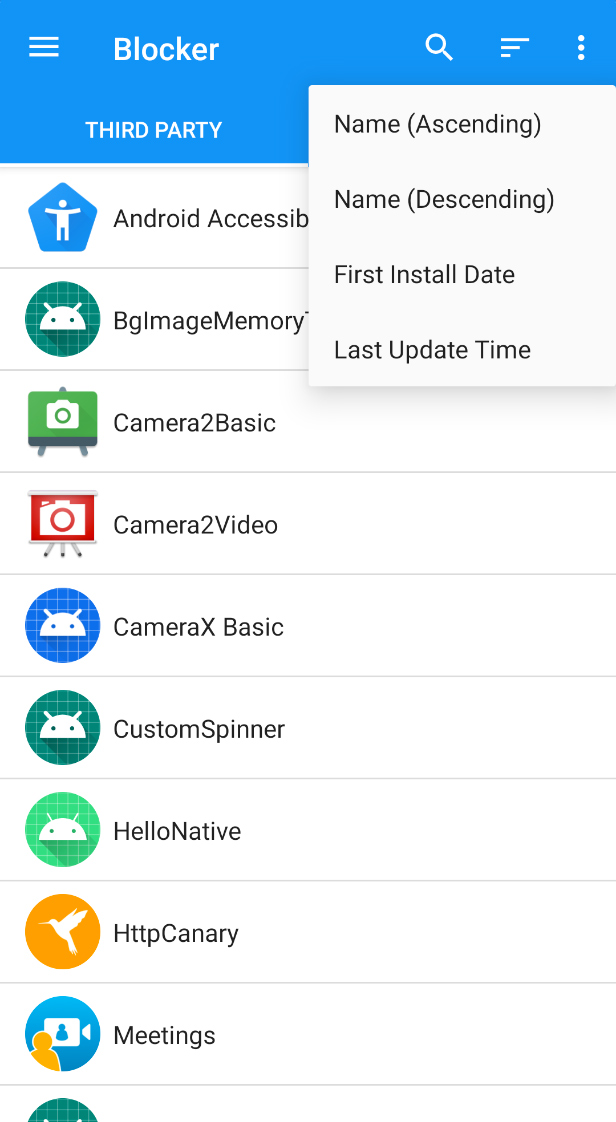Sort apps by Last Update Time
Viewport: 616px width, 1122px height.
(432, 349)
